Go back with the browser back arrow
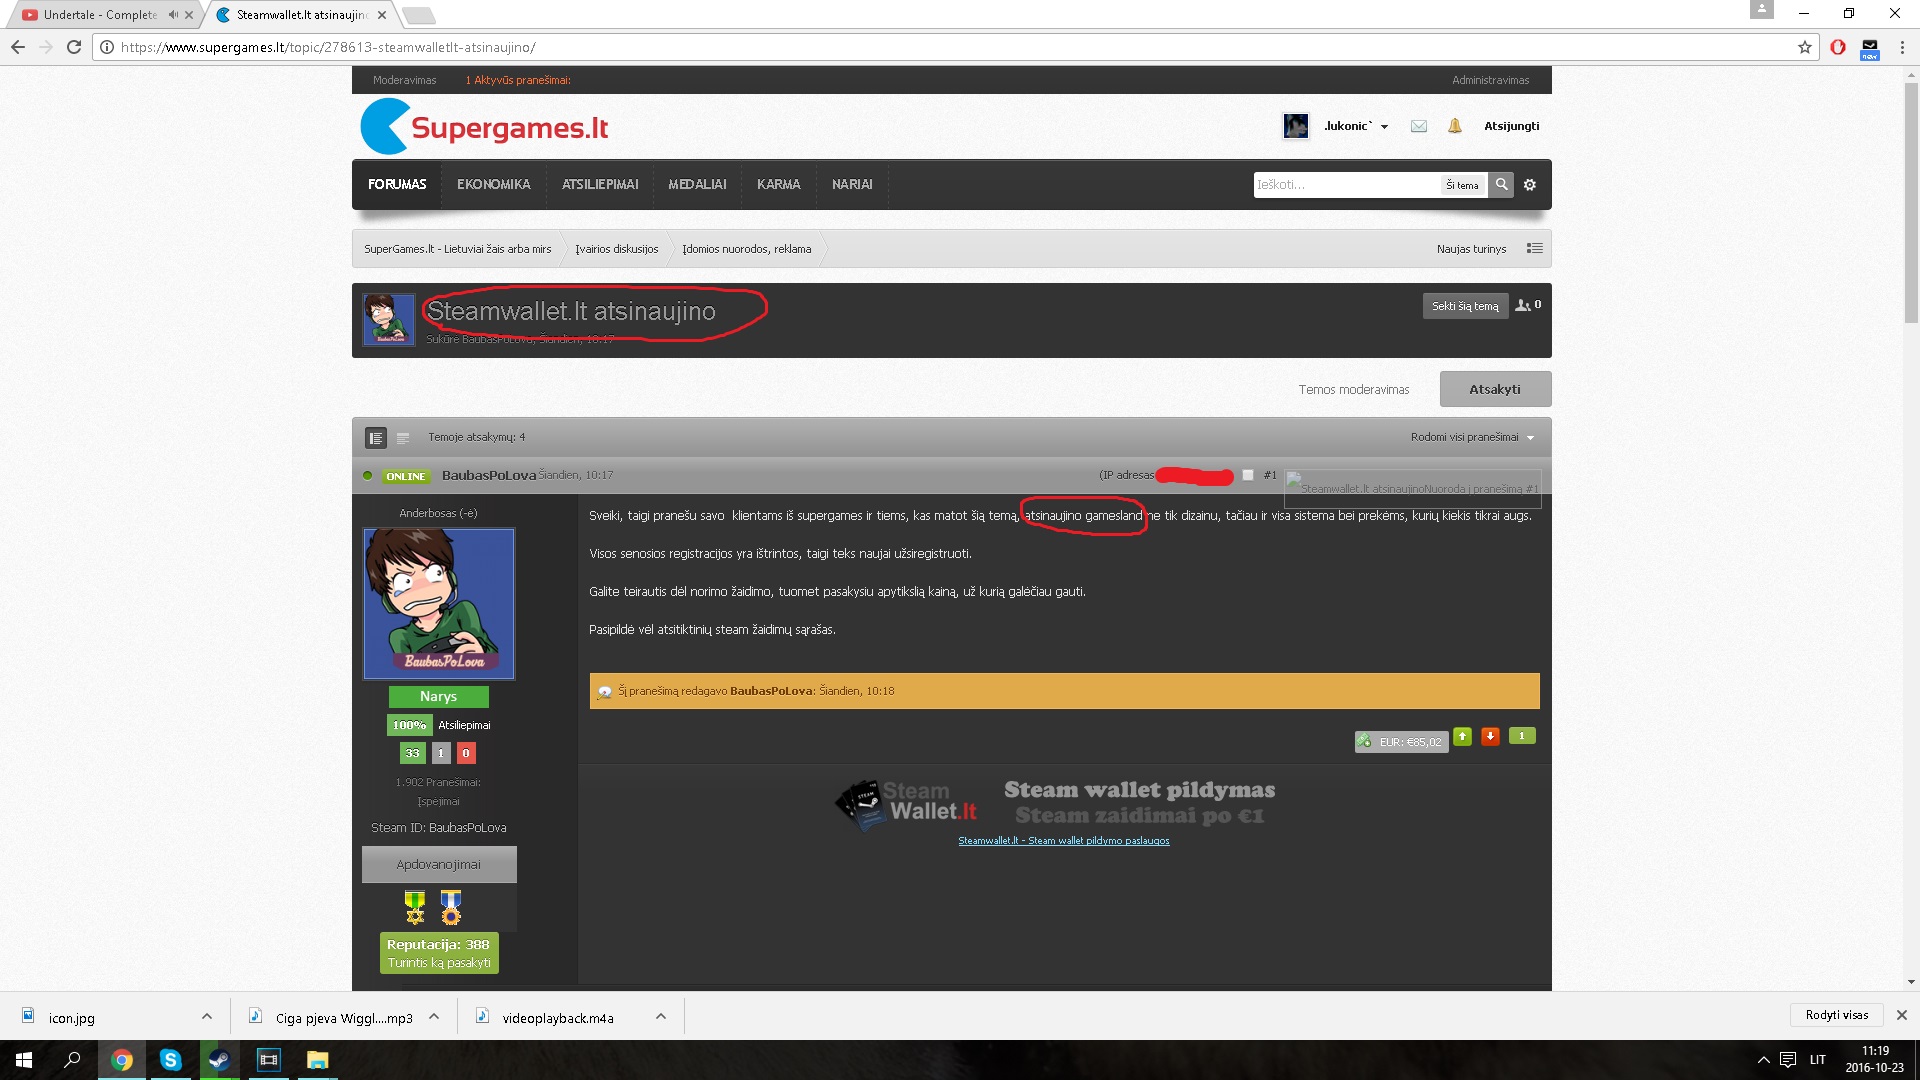 18,47
